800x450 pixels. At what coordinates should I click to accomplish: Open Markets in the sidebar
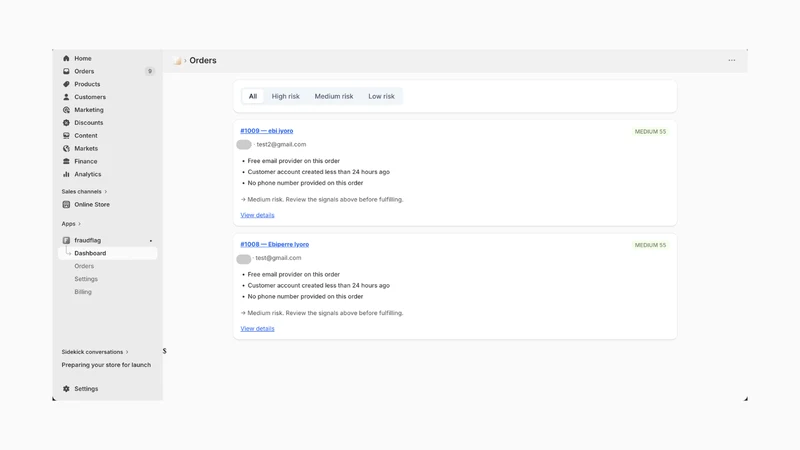(86, 148)
